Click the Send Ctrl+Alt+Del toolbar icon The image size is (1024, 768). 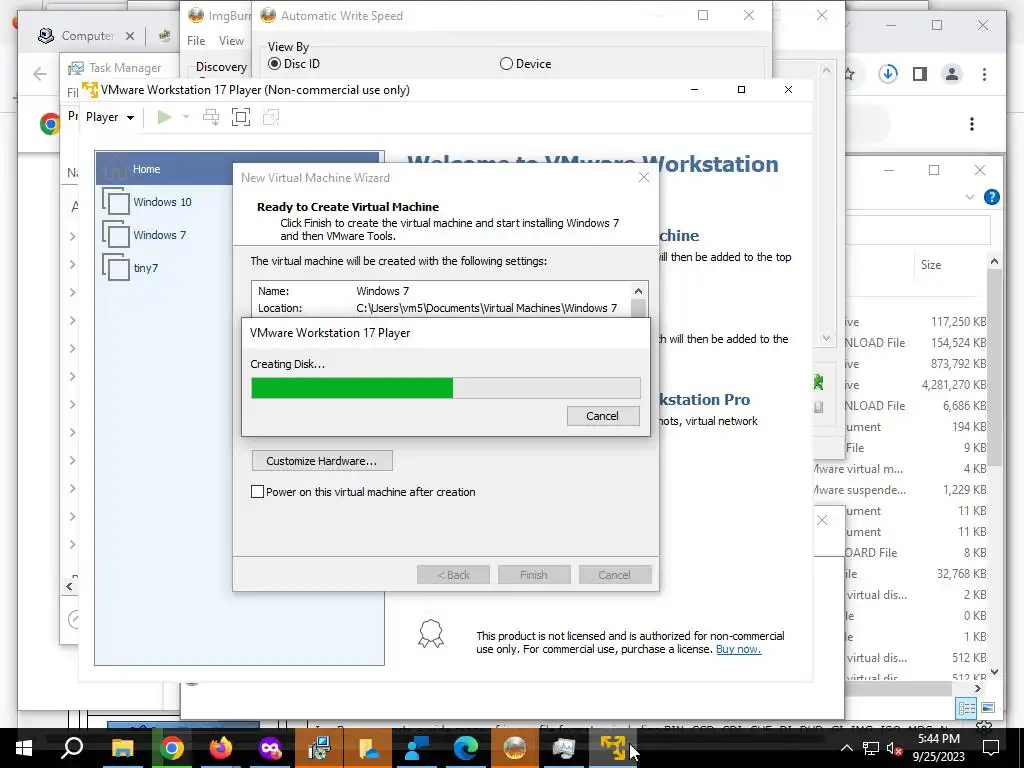(210, 117)
